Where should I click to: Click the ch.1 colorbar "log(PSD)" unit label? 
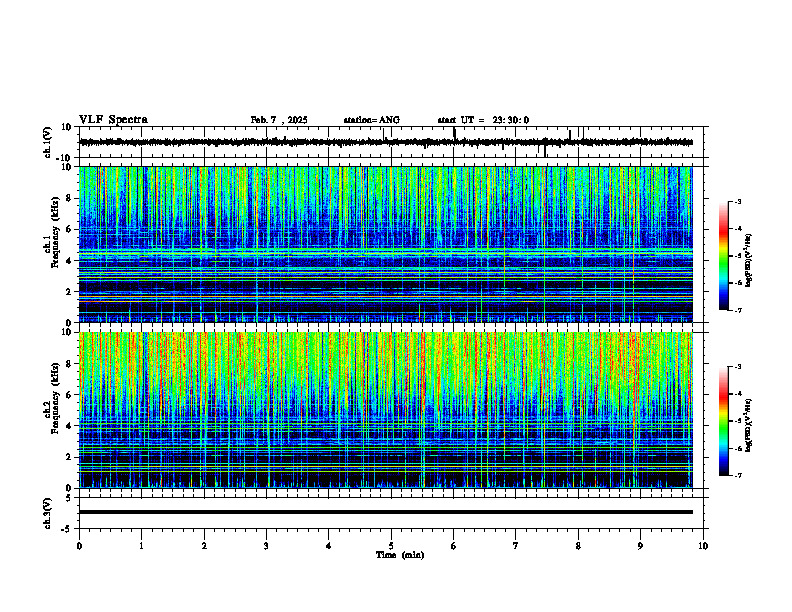[749, 260]
